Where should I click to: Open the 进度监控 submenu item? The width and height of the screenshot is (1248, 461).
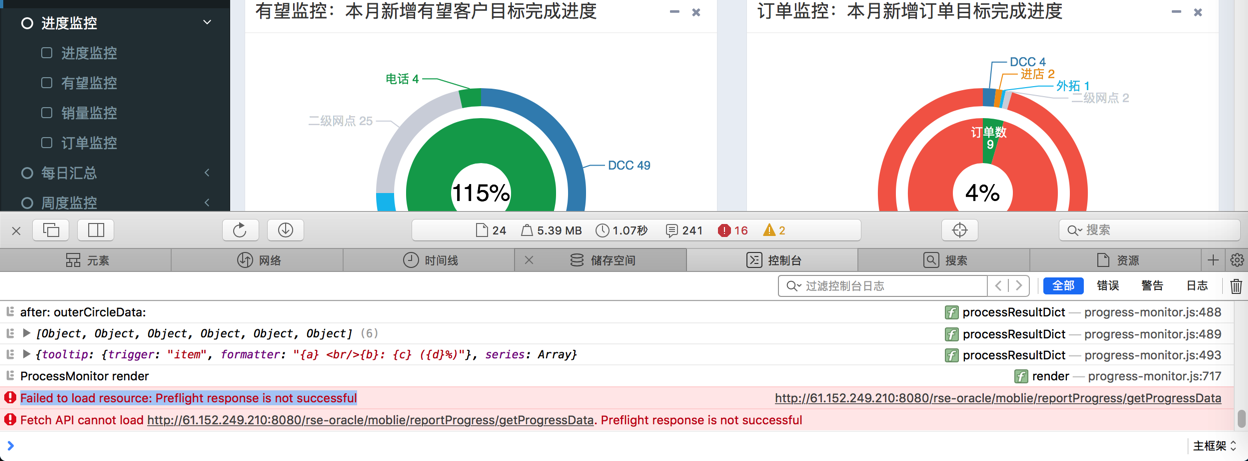pyautogui.click(x=89, y=52)
